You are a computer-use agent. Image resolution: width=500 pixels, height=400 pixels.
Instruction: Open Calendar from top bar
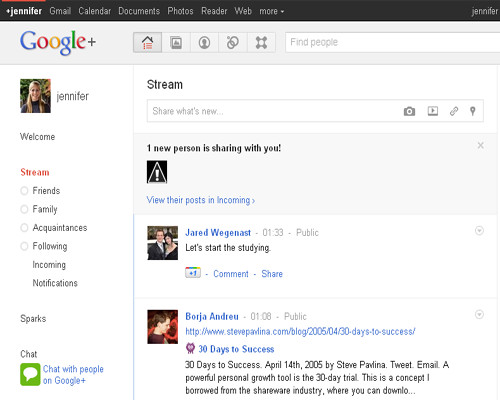tap(95, 11)
